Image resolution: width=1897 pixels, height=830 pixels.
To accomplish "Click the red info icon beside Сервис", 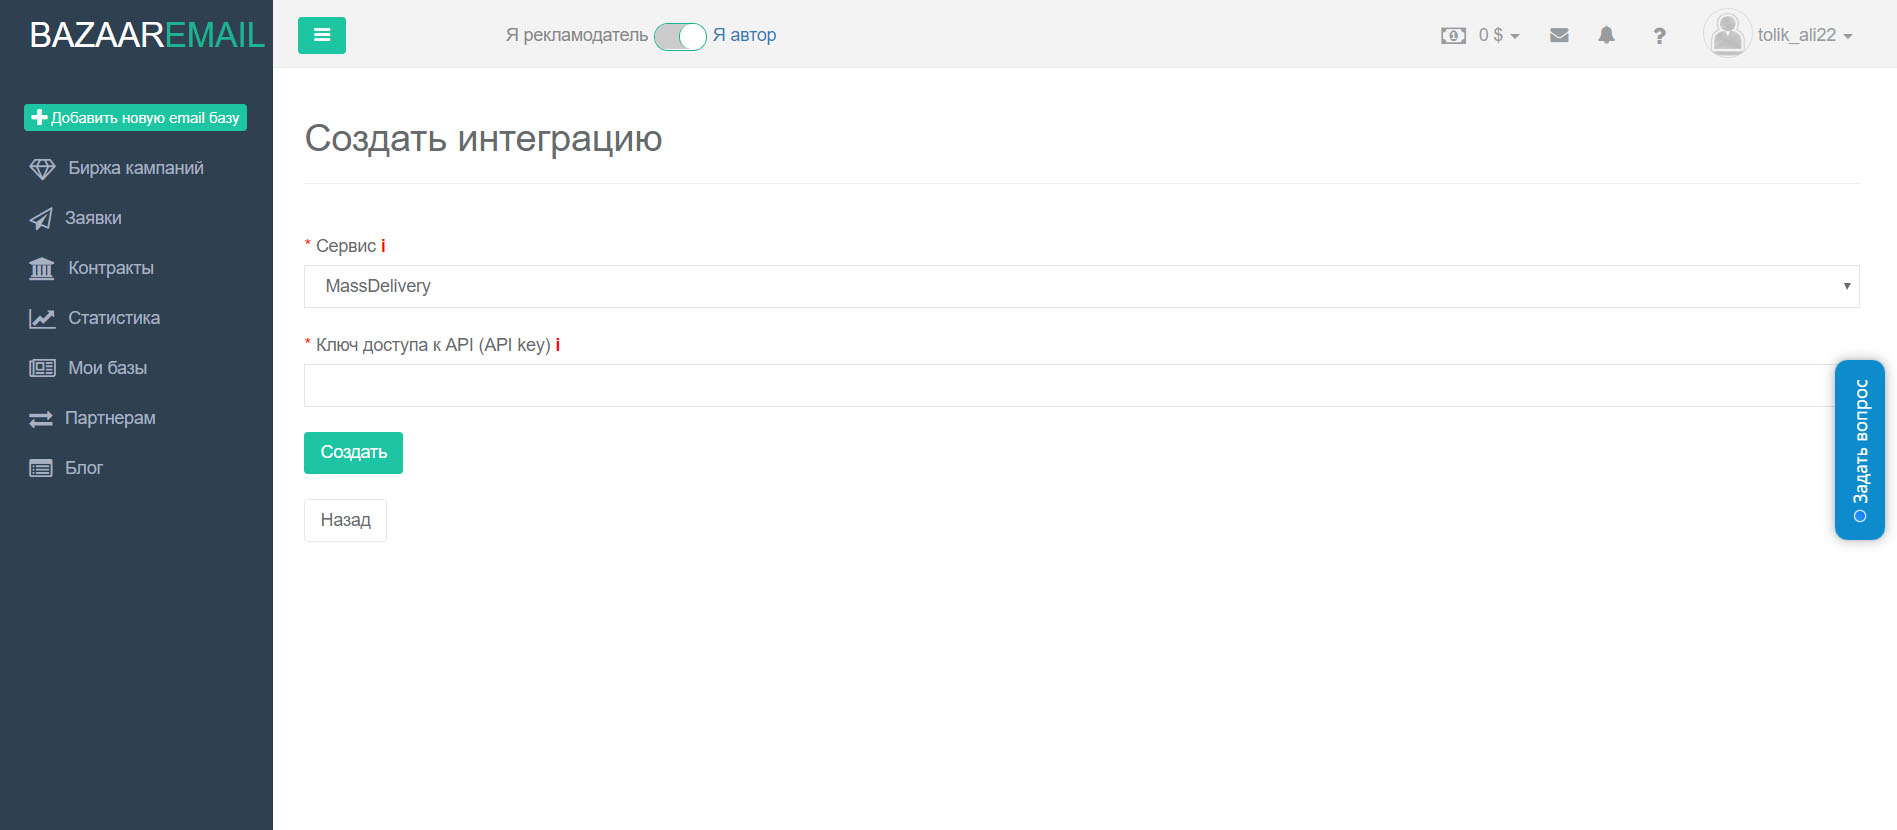I will (383, 246).
